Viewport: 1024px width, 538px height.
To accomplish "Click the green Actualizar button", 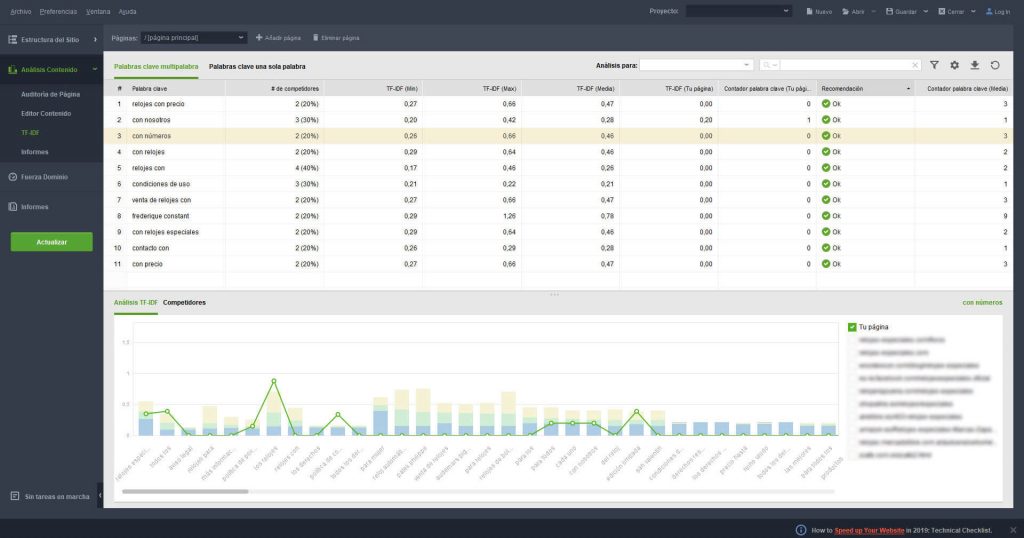I will pyautogui.click(x=52, y=242).
